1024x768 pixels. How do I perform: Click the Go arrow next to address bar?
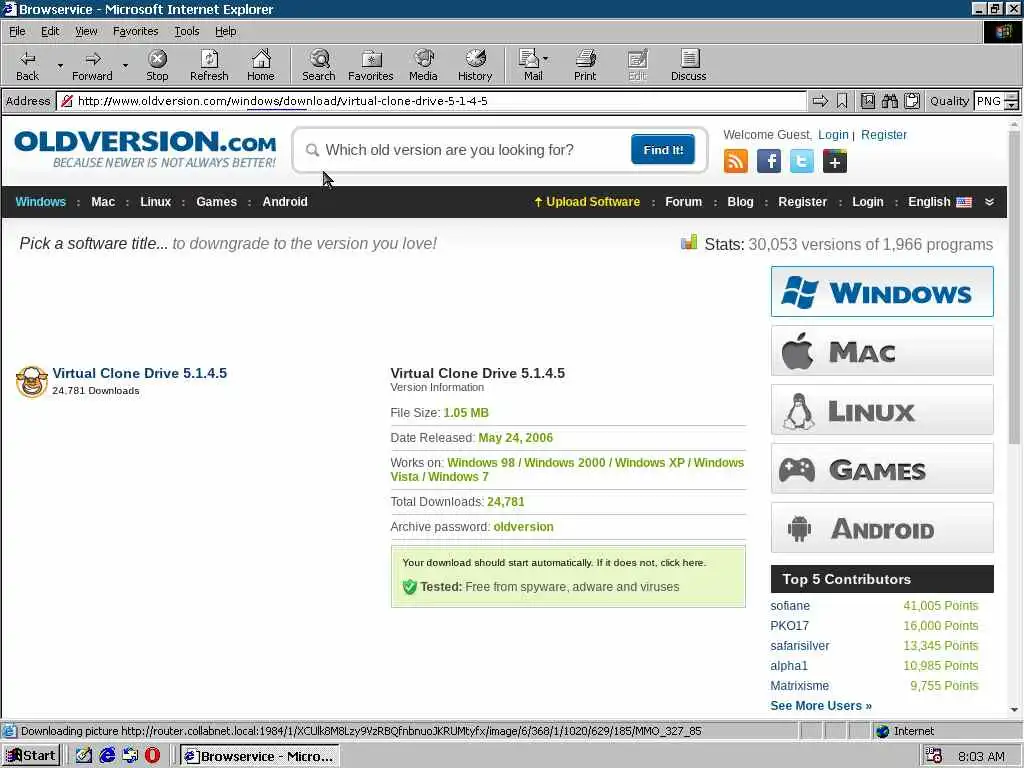820,101
